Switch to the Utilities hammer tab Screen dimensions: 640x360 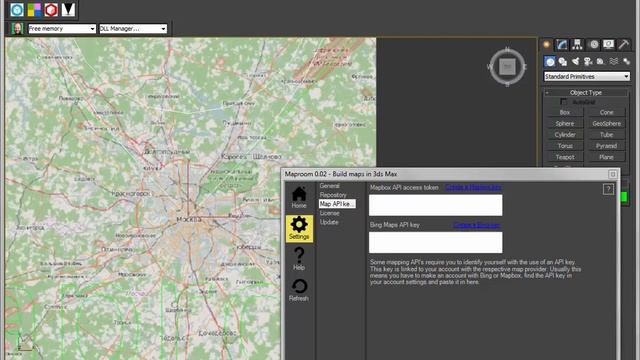pyautogui.click(x=624, y=44)
